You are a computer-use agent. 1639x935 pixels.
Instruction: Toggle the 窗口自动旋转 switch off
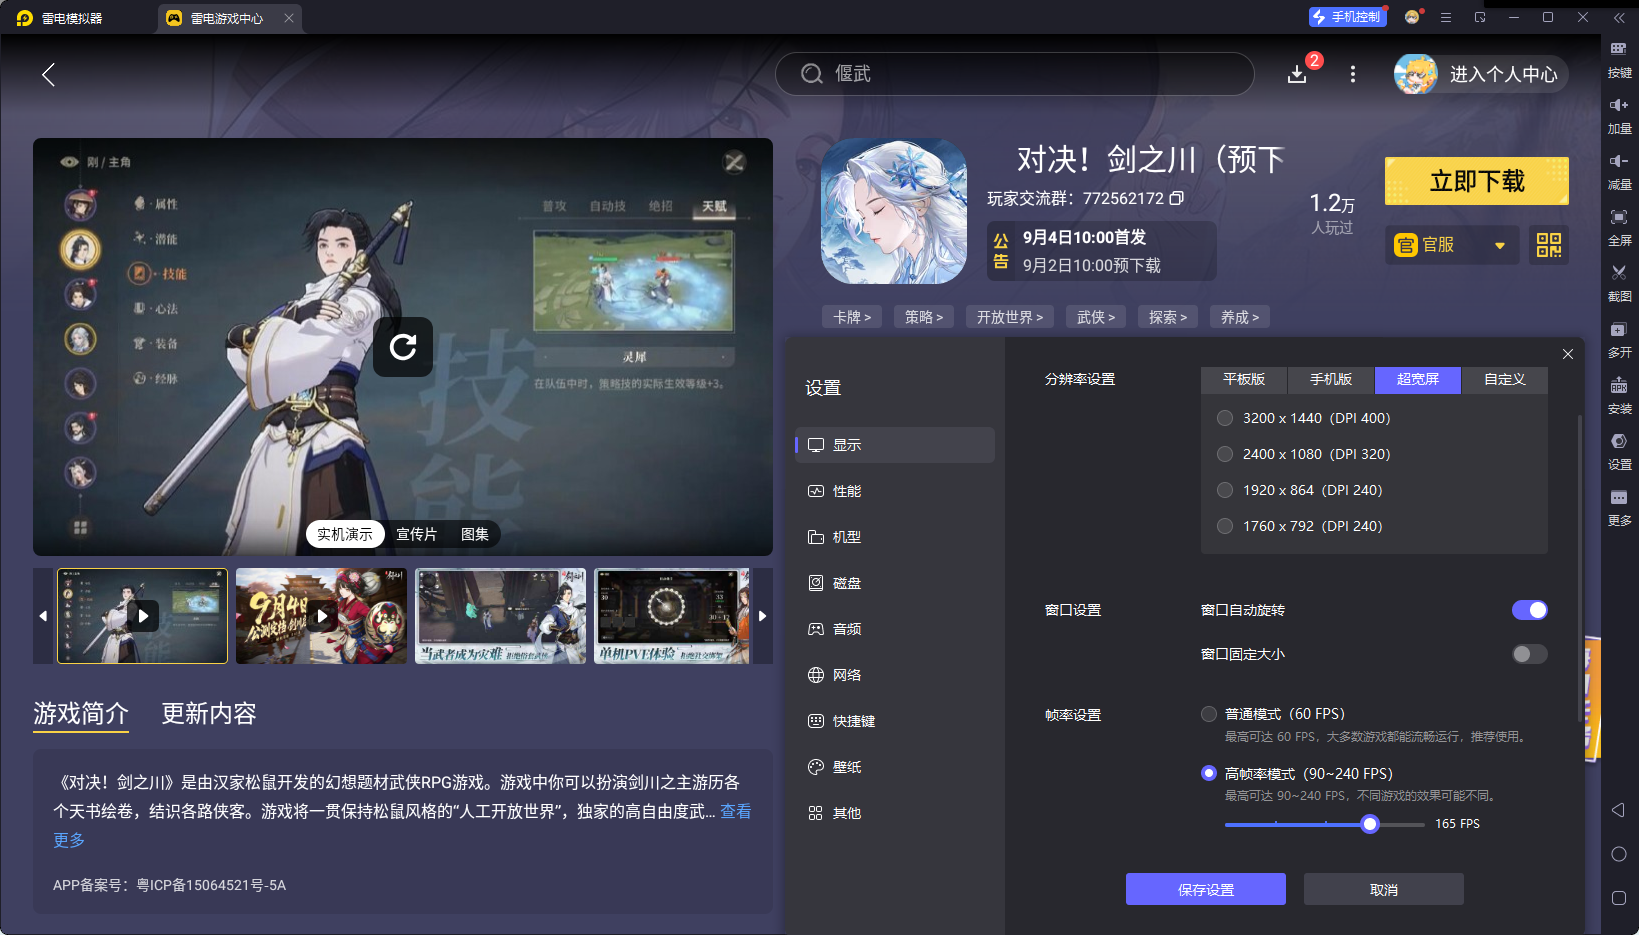tap(1529, 610)
